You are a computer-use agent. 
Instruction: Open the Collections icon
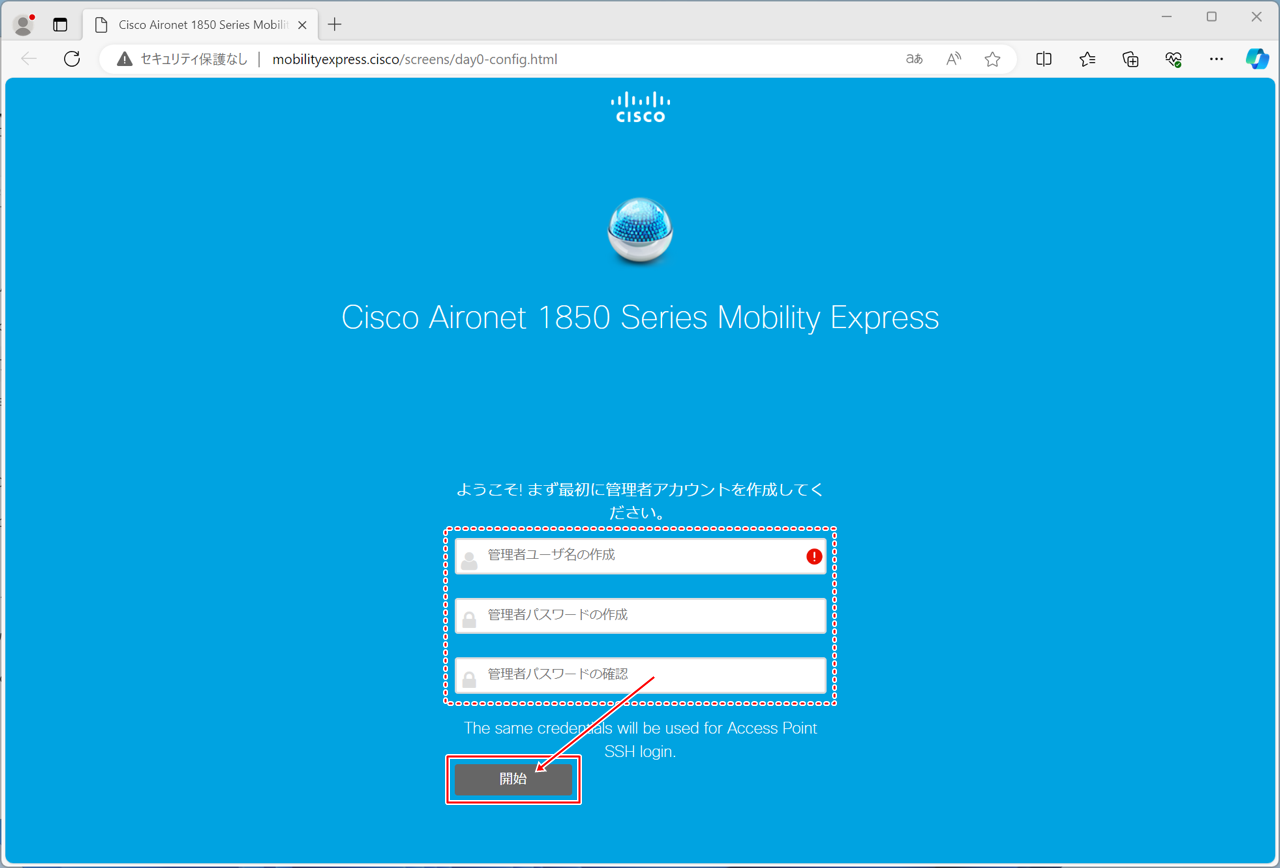click(x=1130, y=59)
